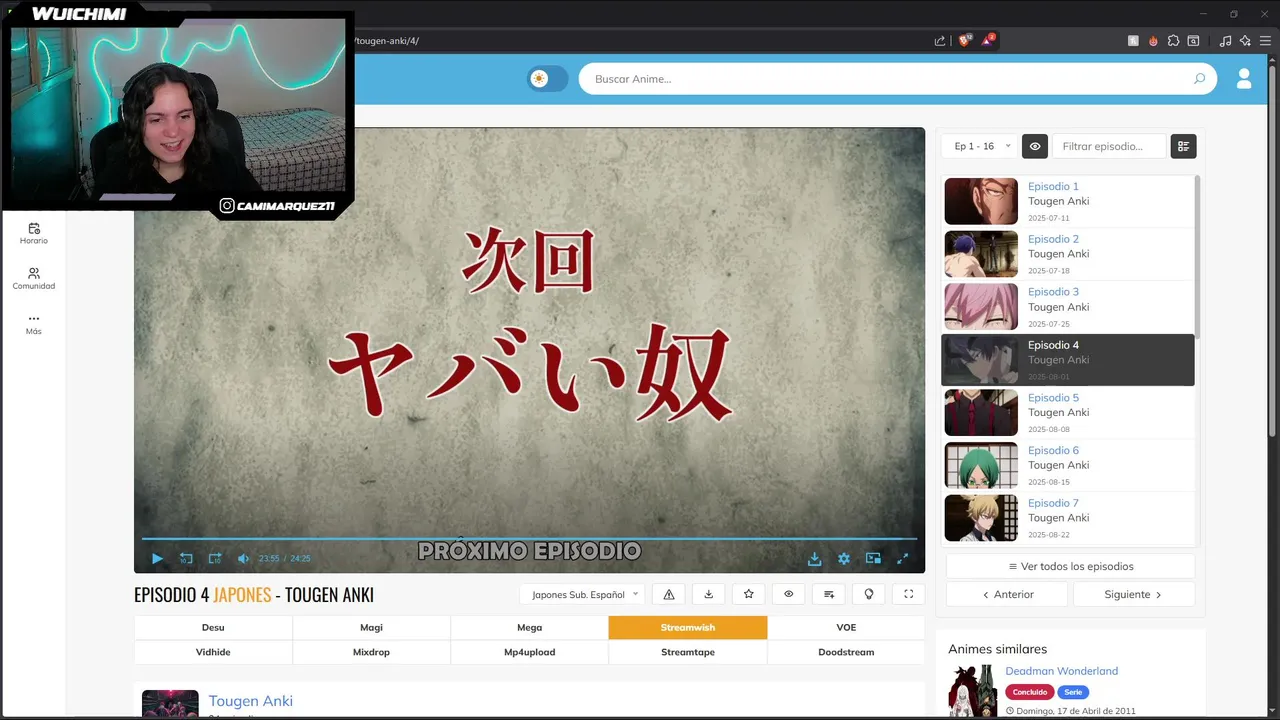Open Deadman Wonderland similar anime link

pyautogui.click(x=1061, y=671)
